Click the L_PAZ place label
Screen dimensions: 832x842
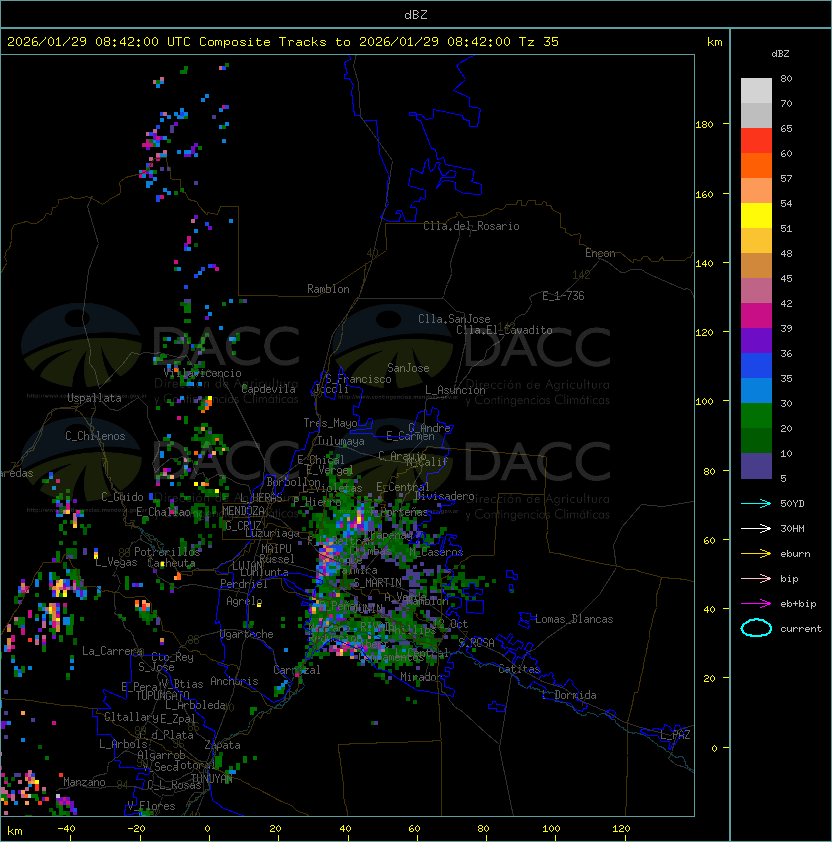click(675, 735)
